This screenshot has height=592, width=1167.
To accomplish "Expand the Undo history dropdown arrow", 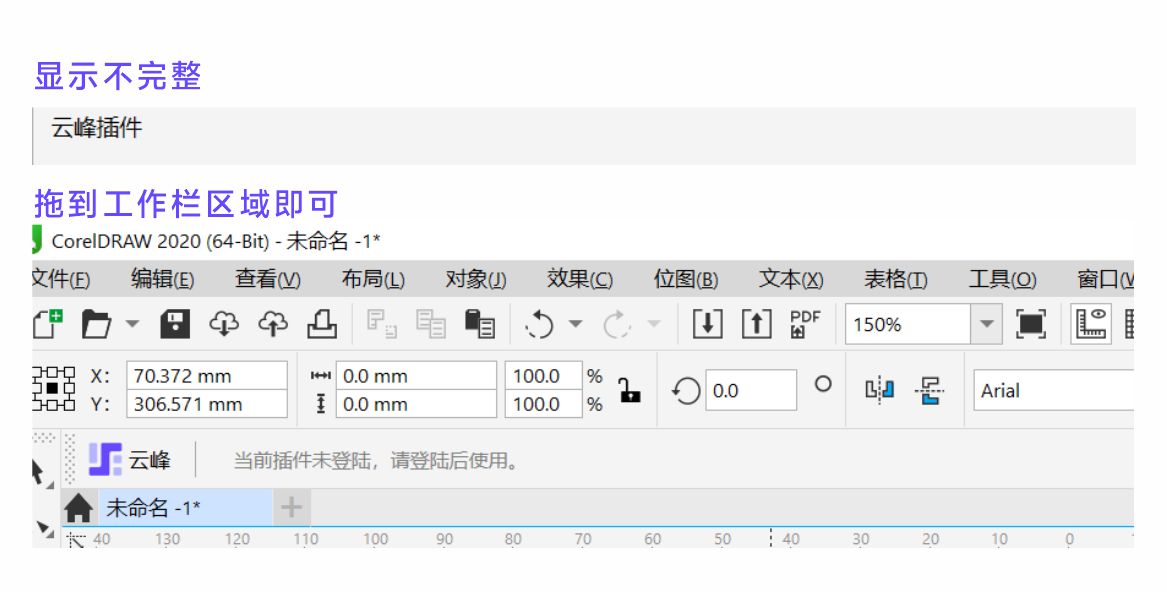I will [575, 324].
